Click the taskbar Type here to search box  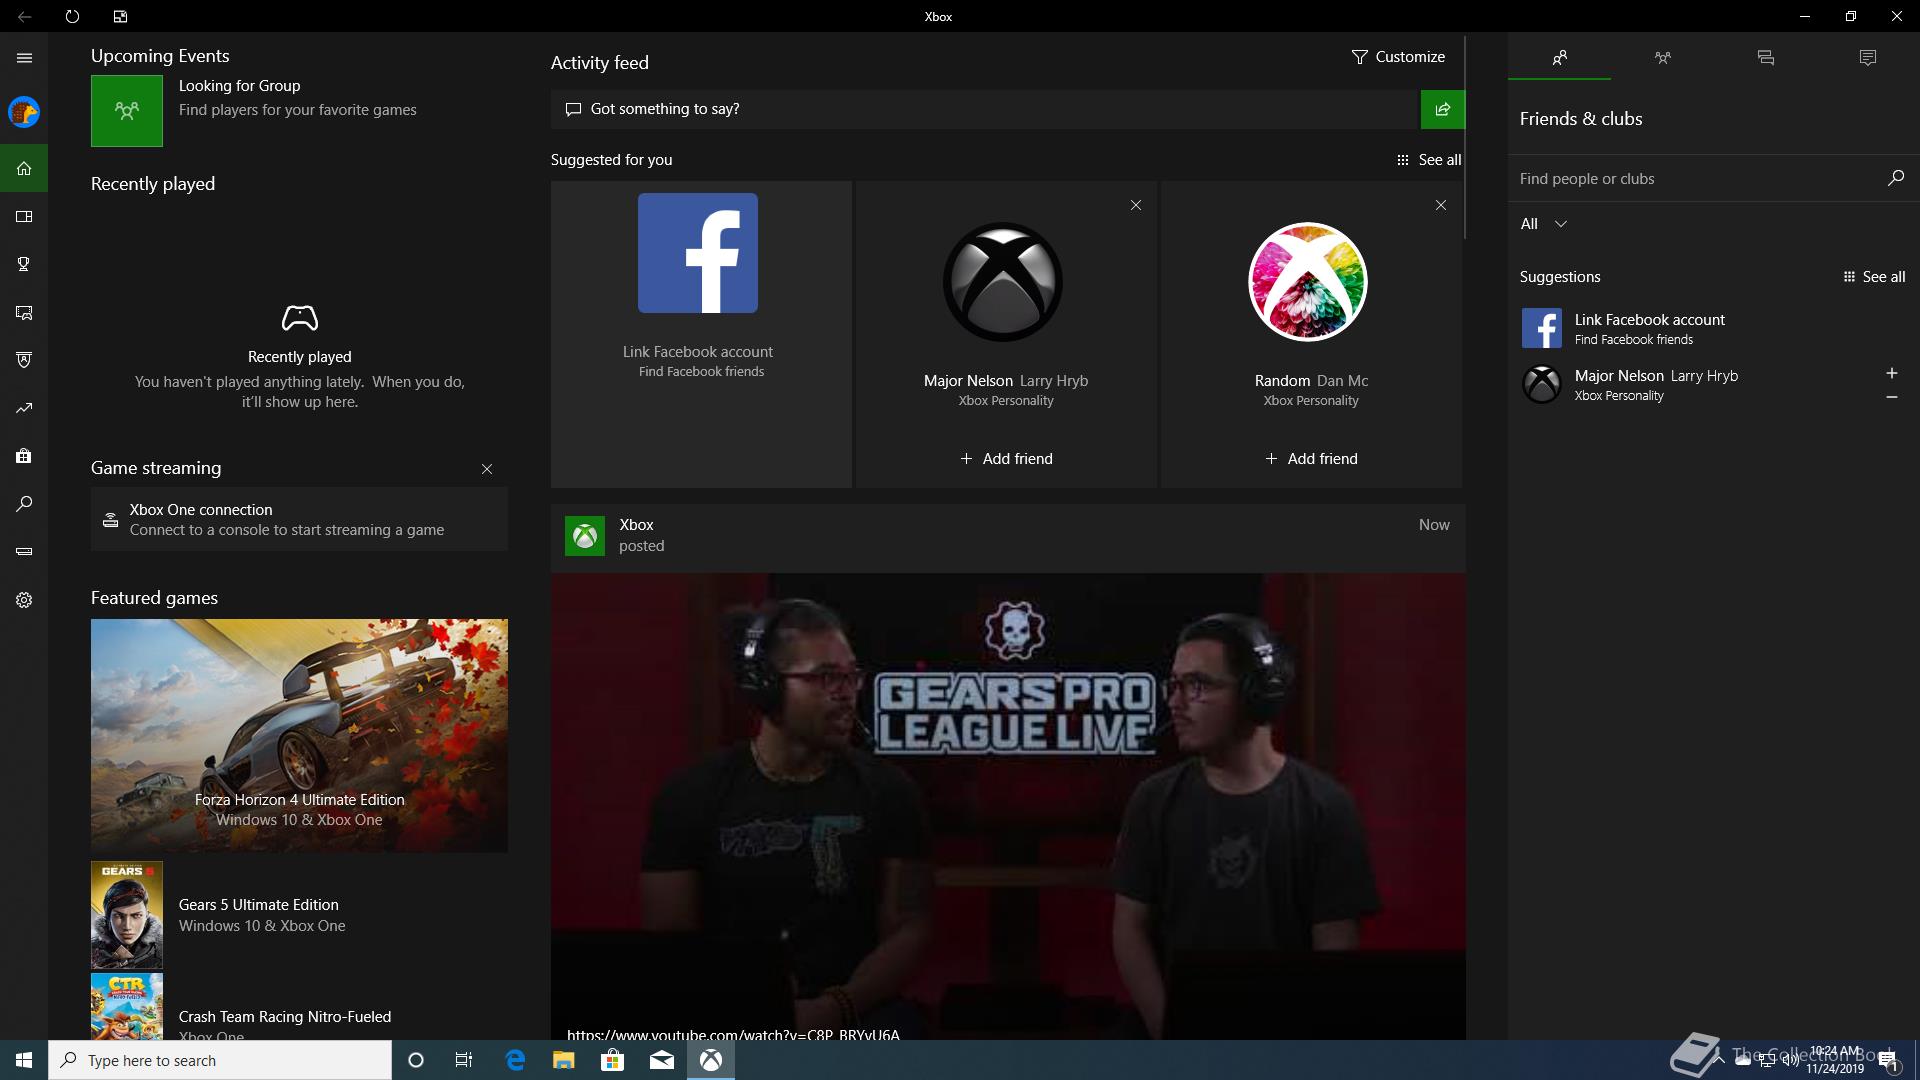coord(220,1060)
